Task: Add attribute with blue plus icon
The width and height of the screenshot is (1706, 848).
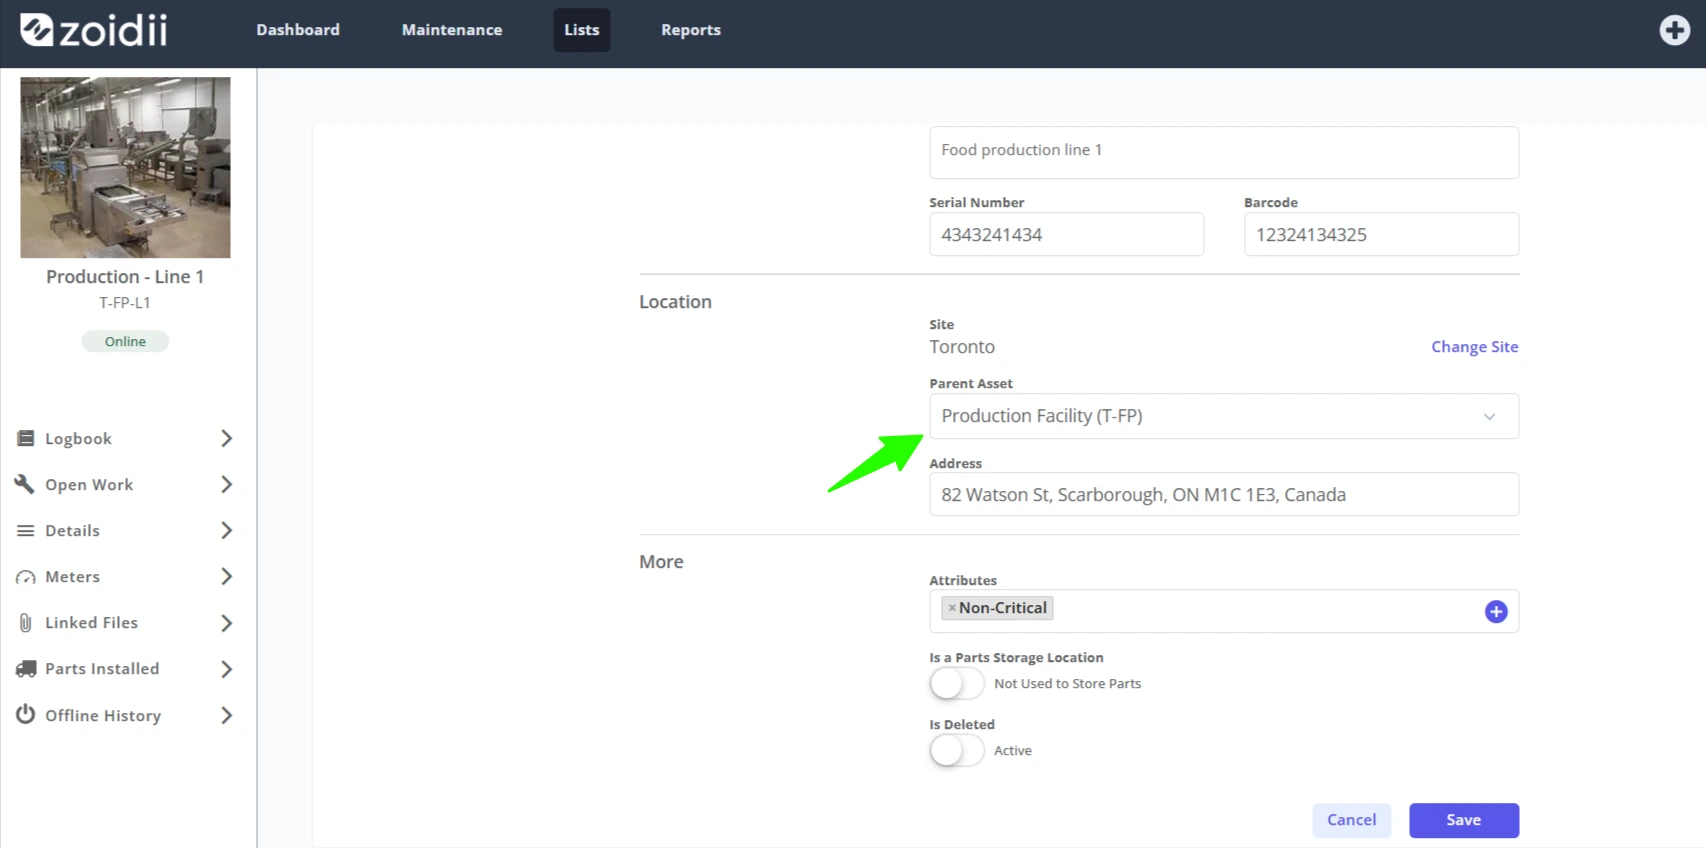Action: 1495,612
